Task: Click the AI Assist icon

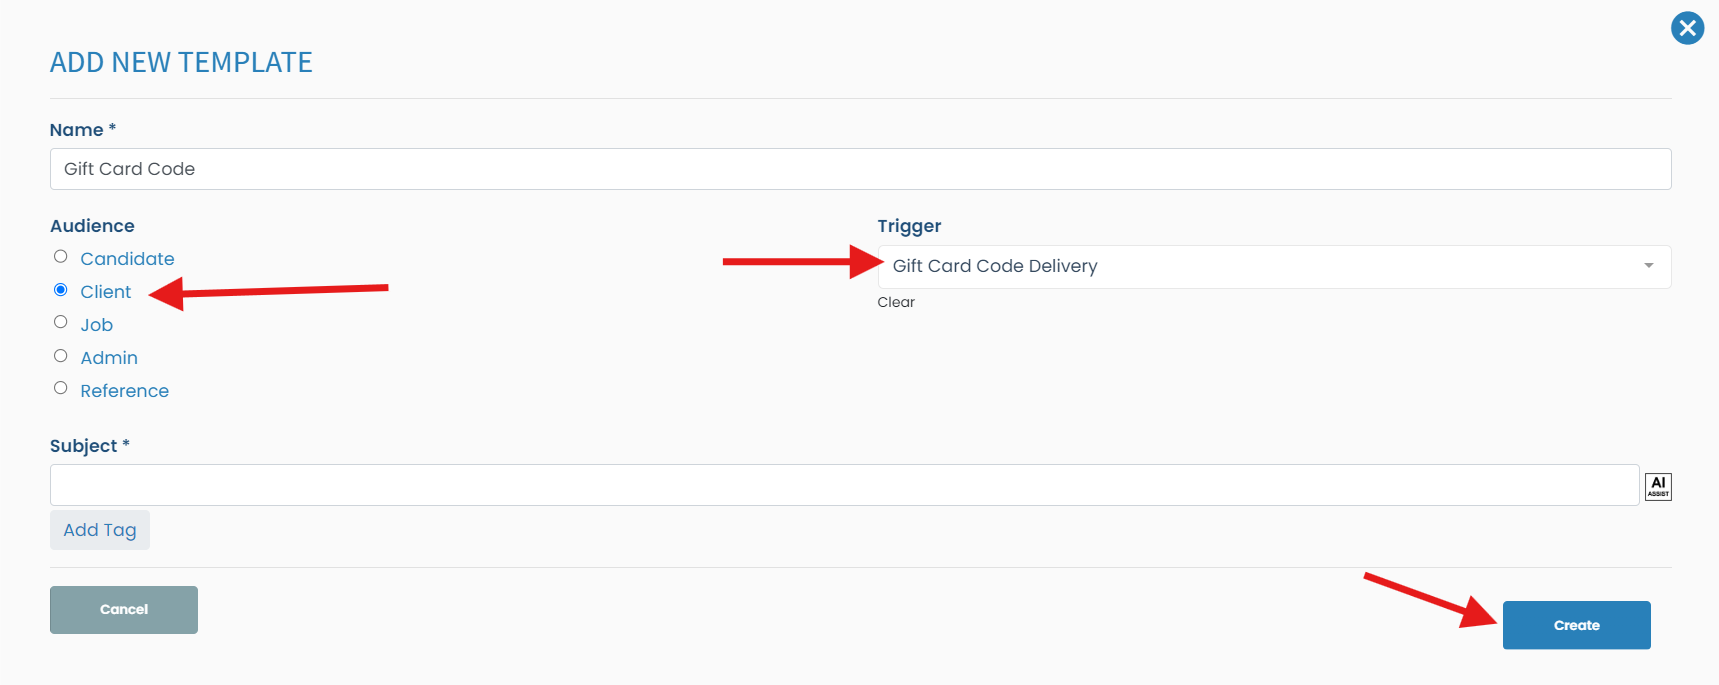Action: (1657, 486)
